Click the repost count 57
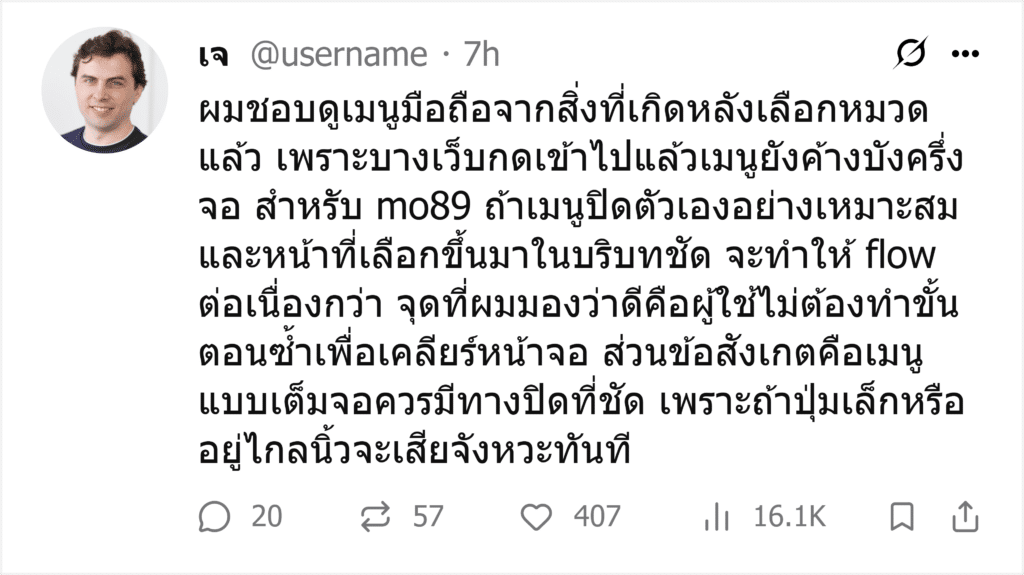 [x=428, y=517]
